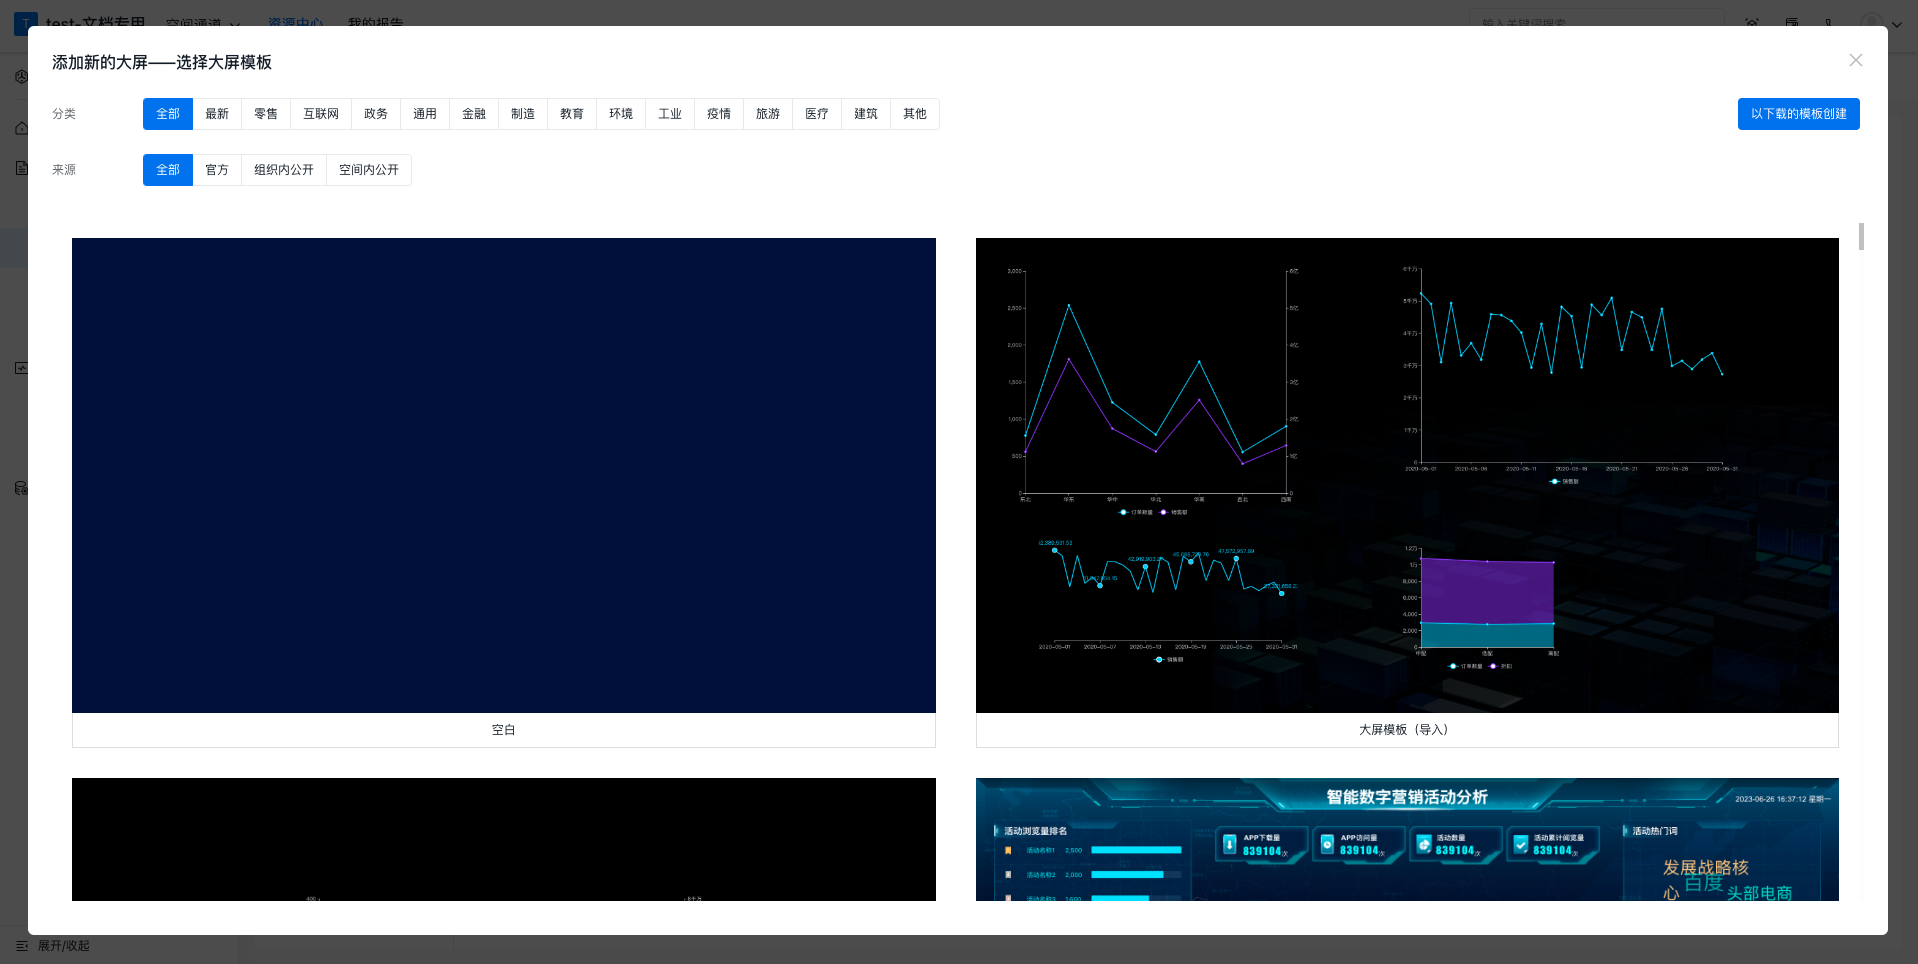Click the template list scrollbar
This screenshot has width=1918, height=964.
pos(1861,237)
